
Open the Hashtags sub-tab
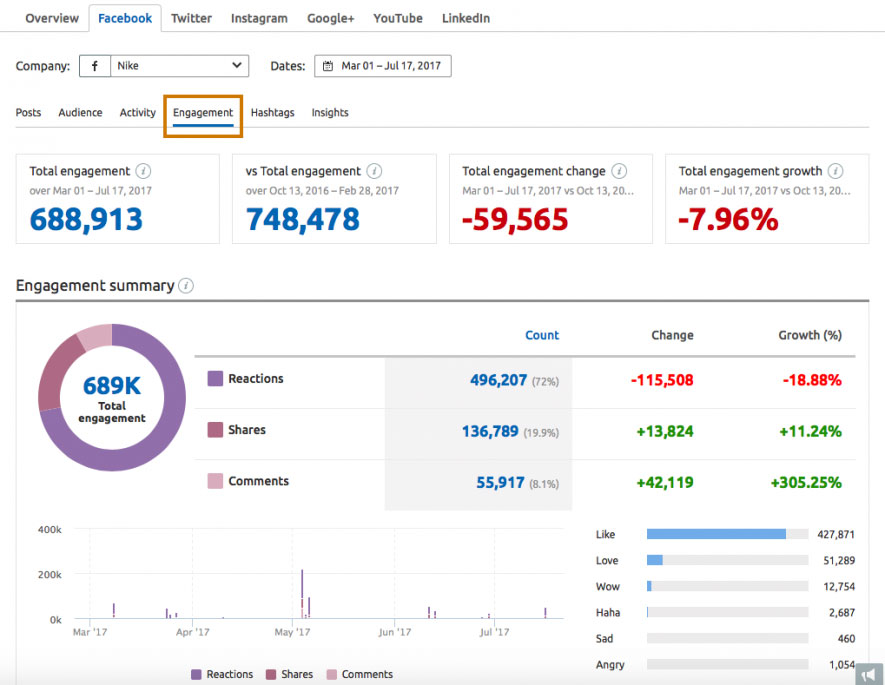[x=272, y=113]
